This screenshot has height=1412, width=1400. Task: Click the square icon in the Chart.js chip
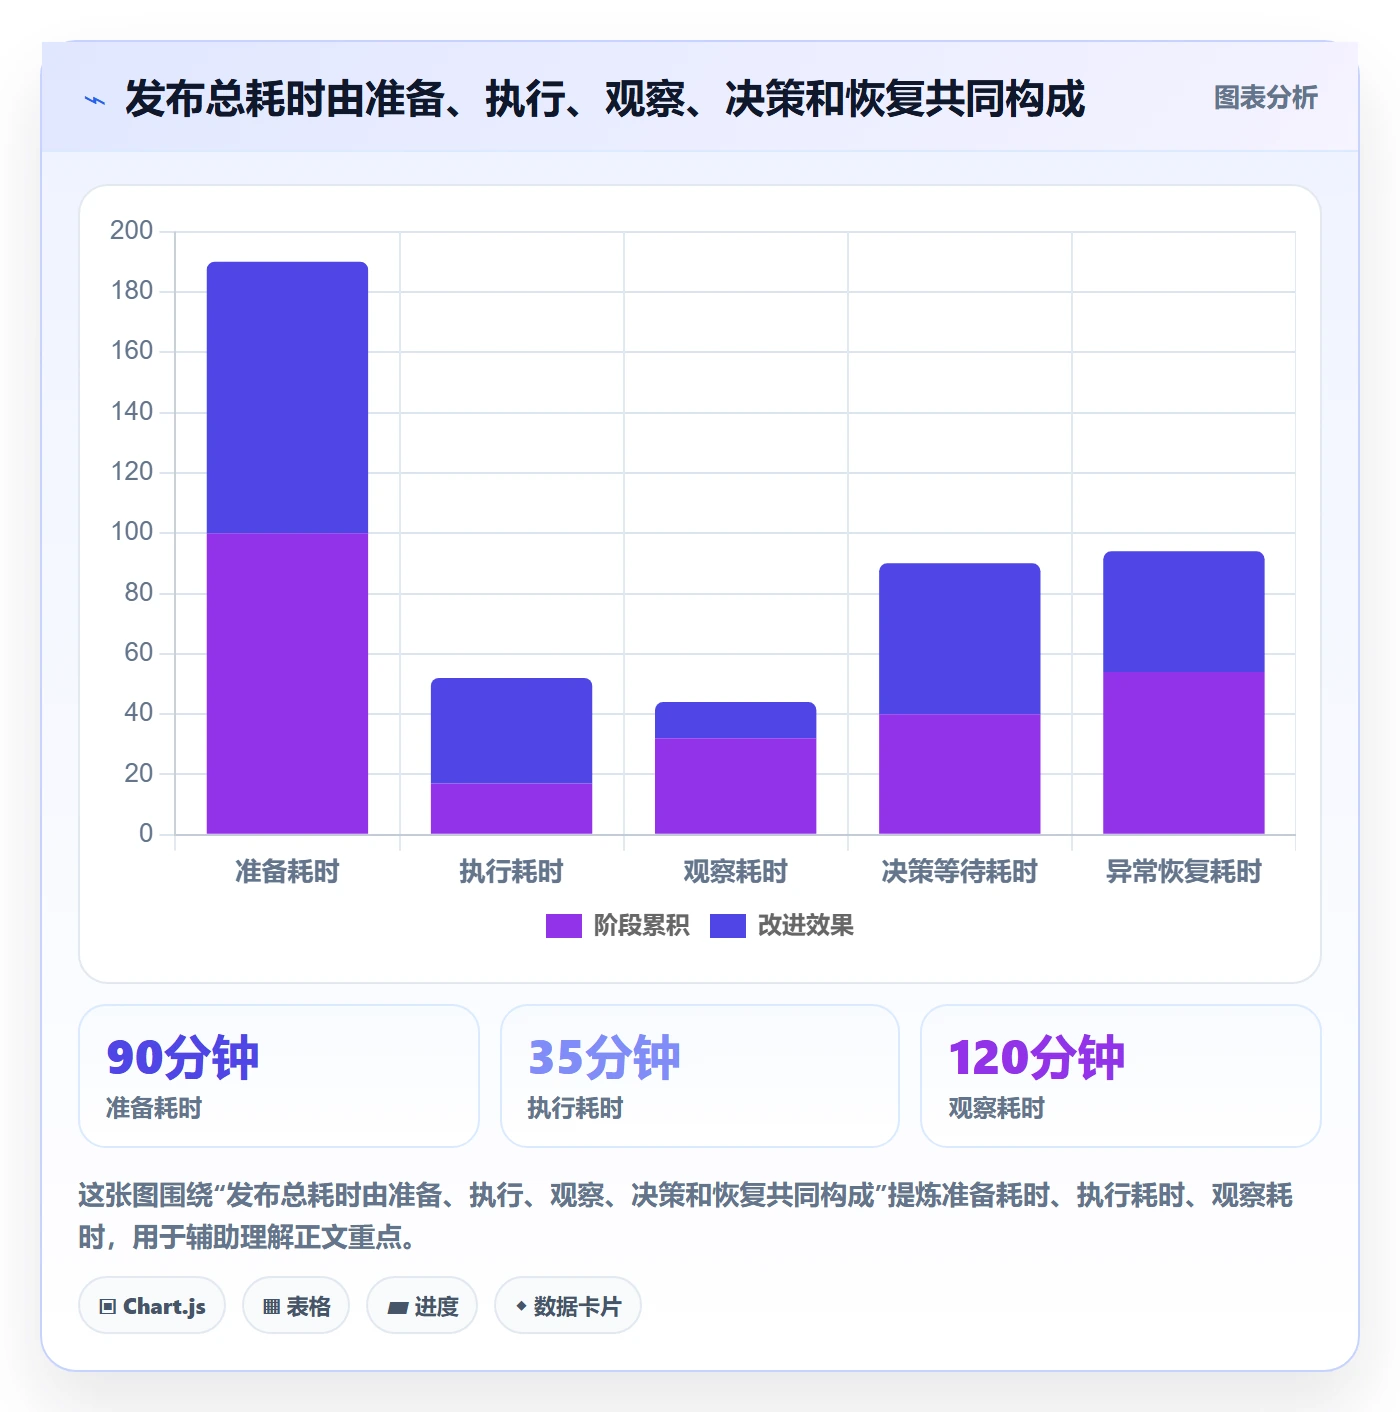[107, 1307]
